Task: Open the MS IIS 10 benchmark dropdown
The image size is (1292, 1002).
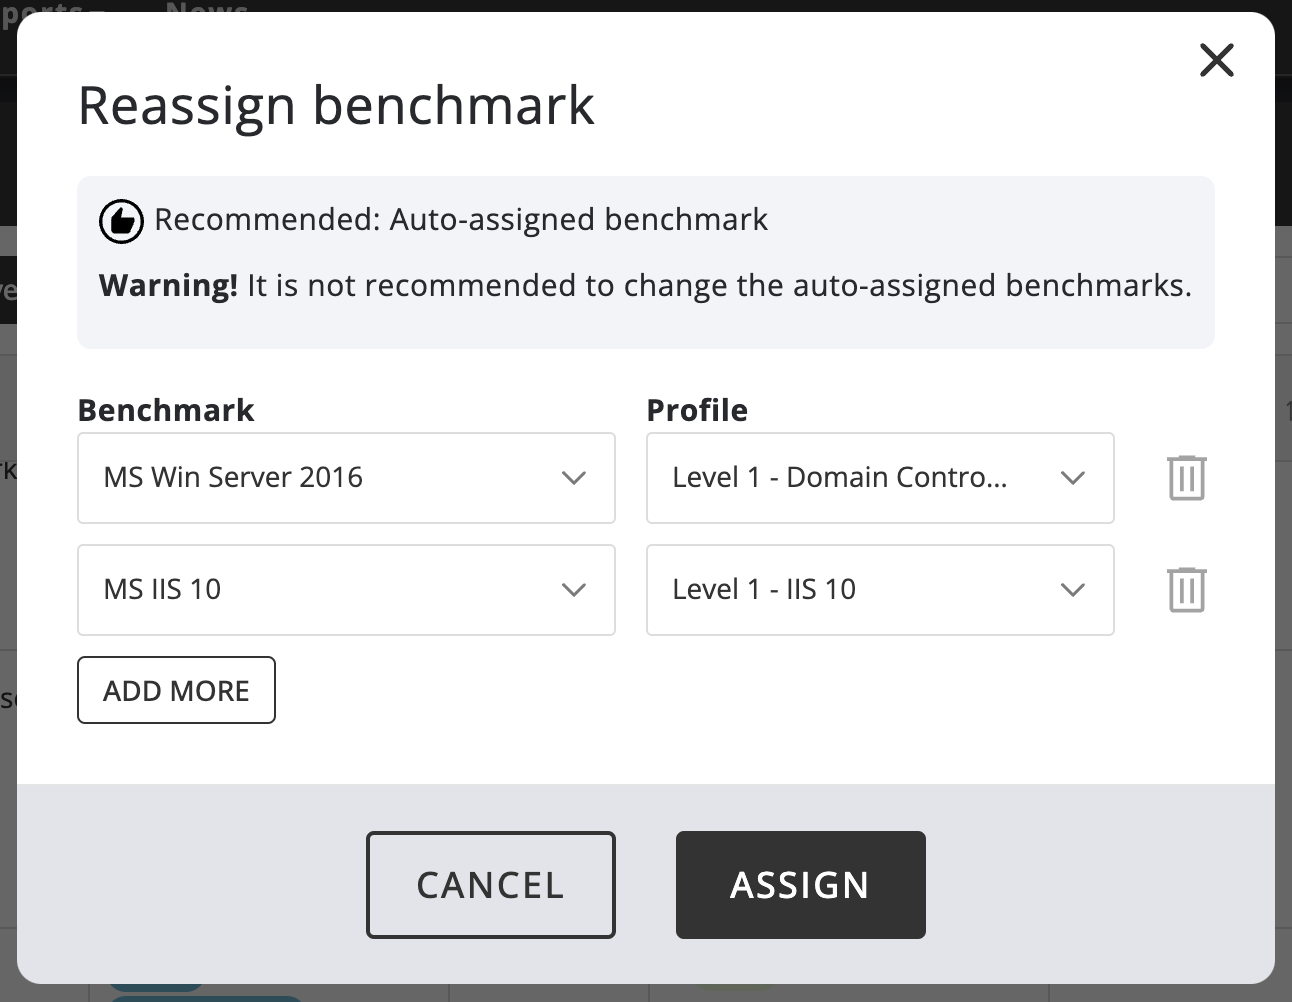Action: click(x=330, y=590)
